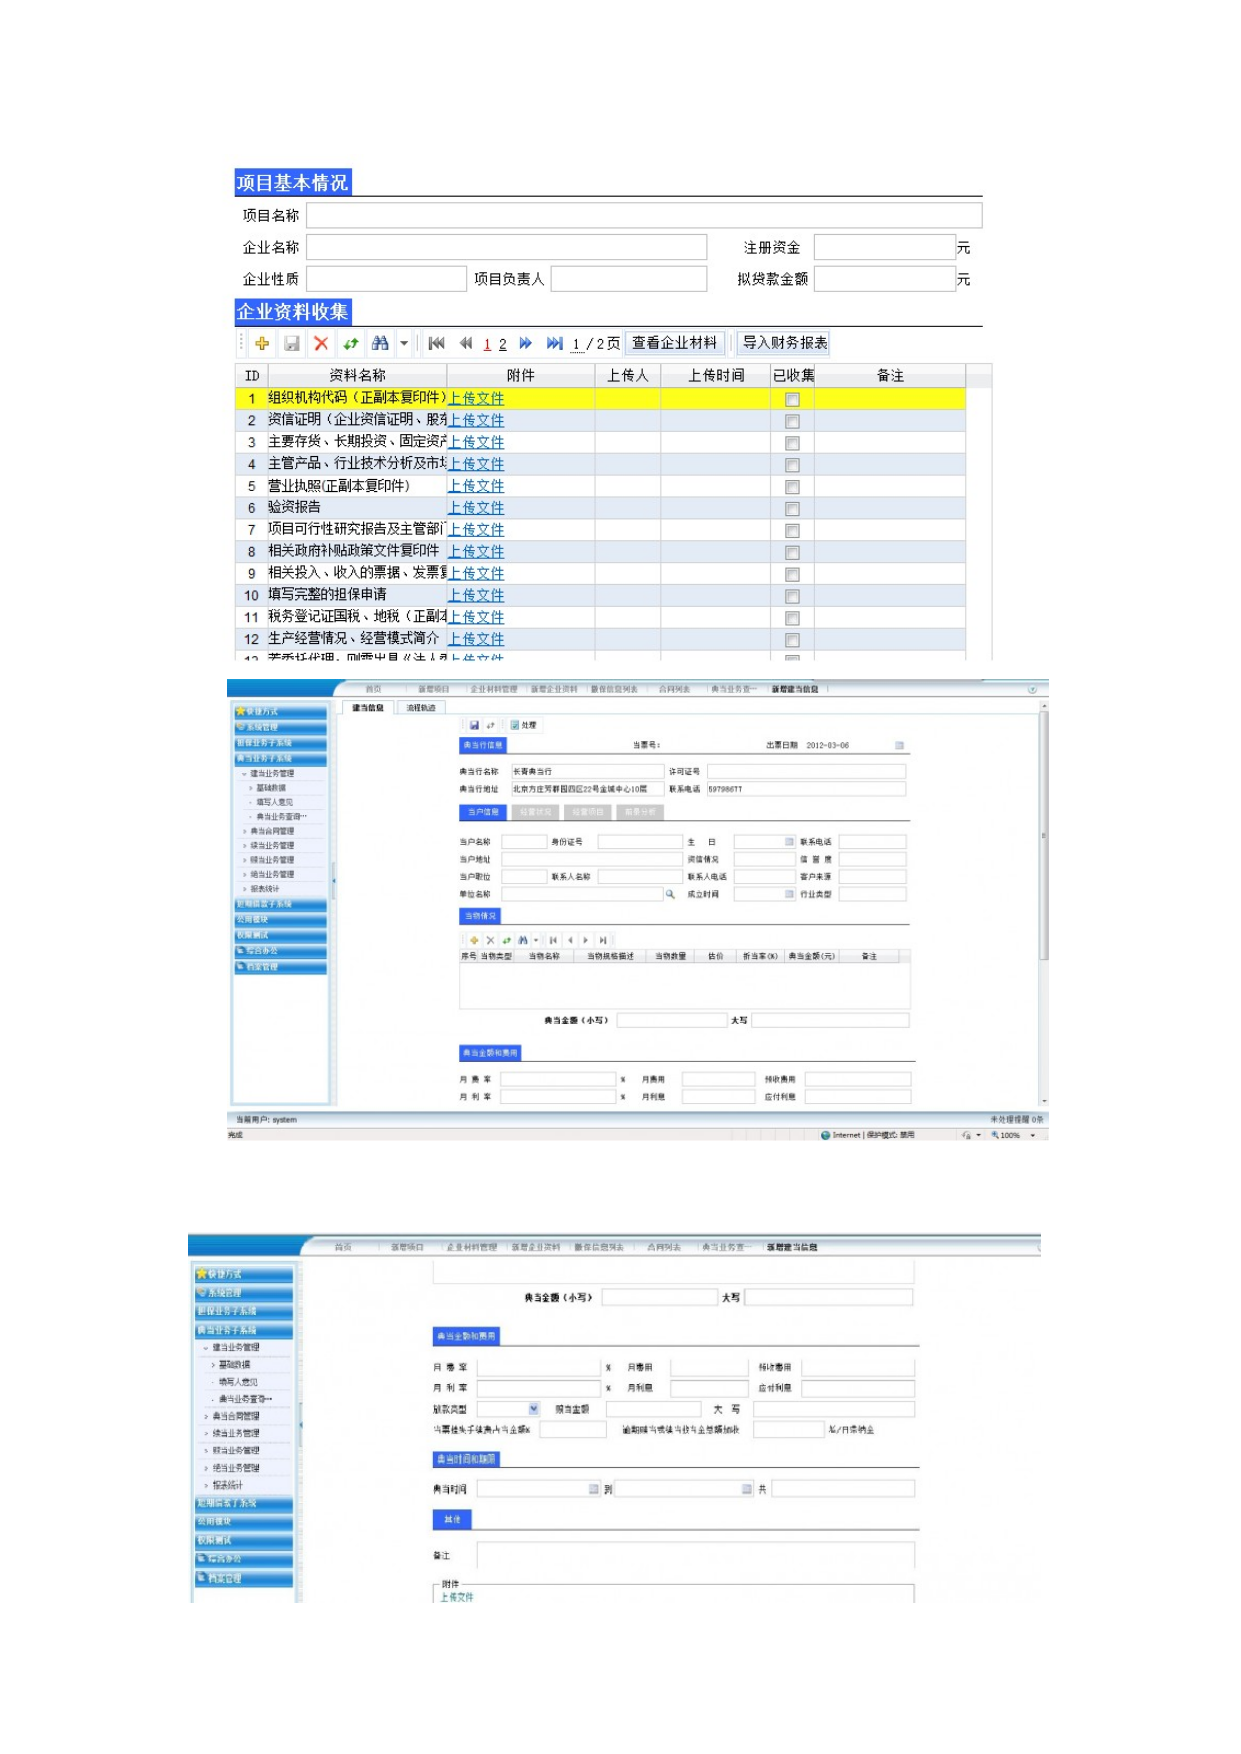Click 上传文件 link for 验资报告 row
The width and height of the screenshot is (1241, 1754).
[476, 508]
